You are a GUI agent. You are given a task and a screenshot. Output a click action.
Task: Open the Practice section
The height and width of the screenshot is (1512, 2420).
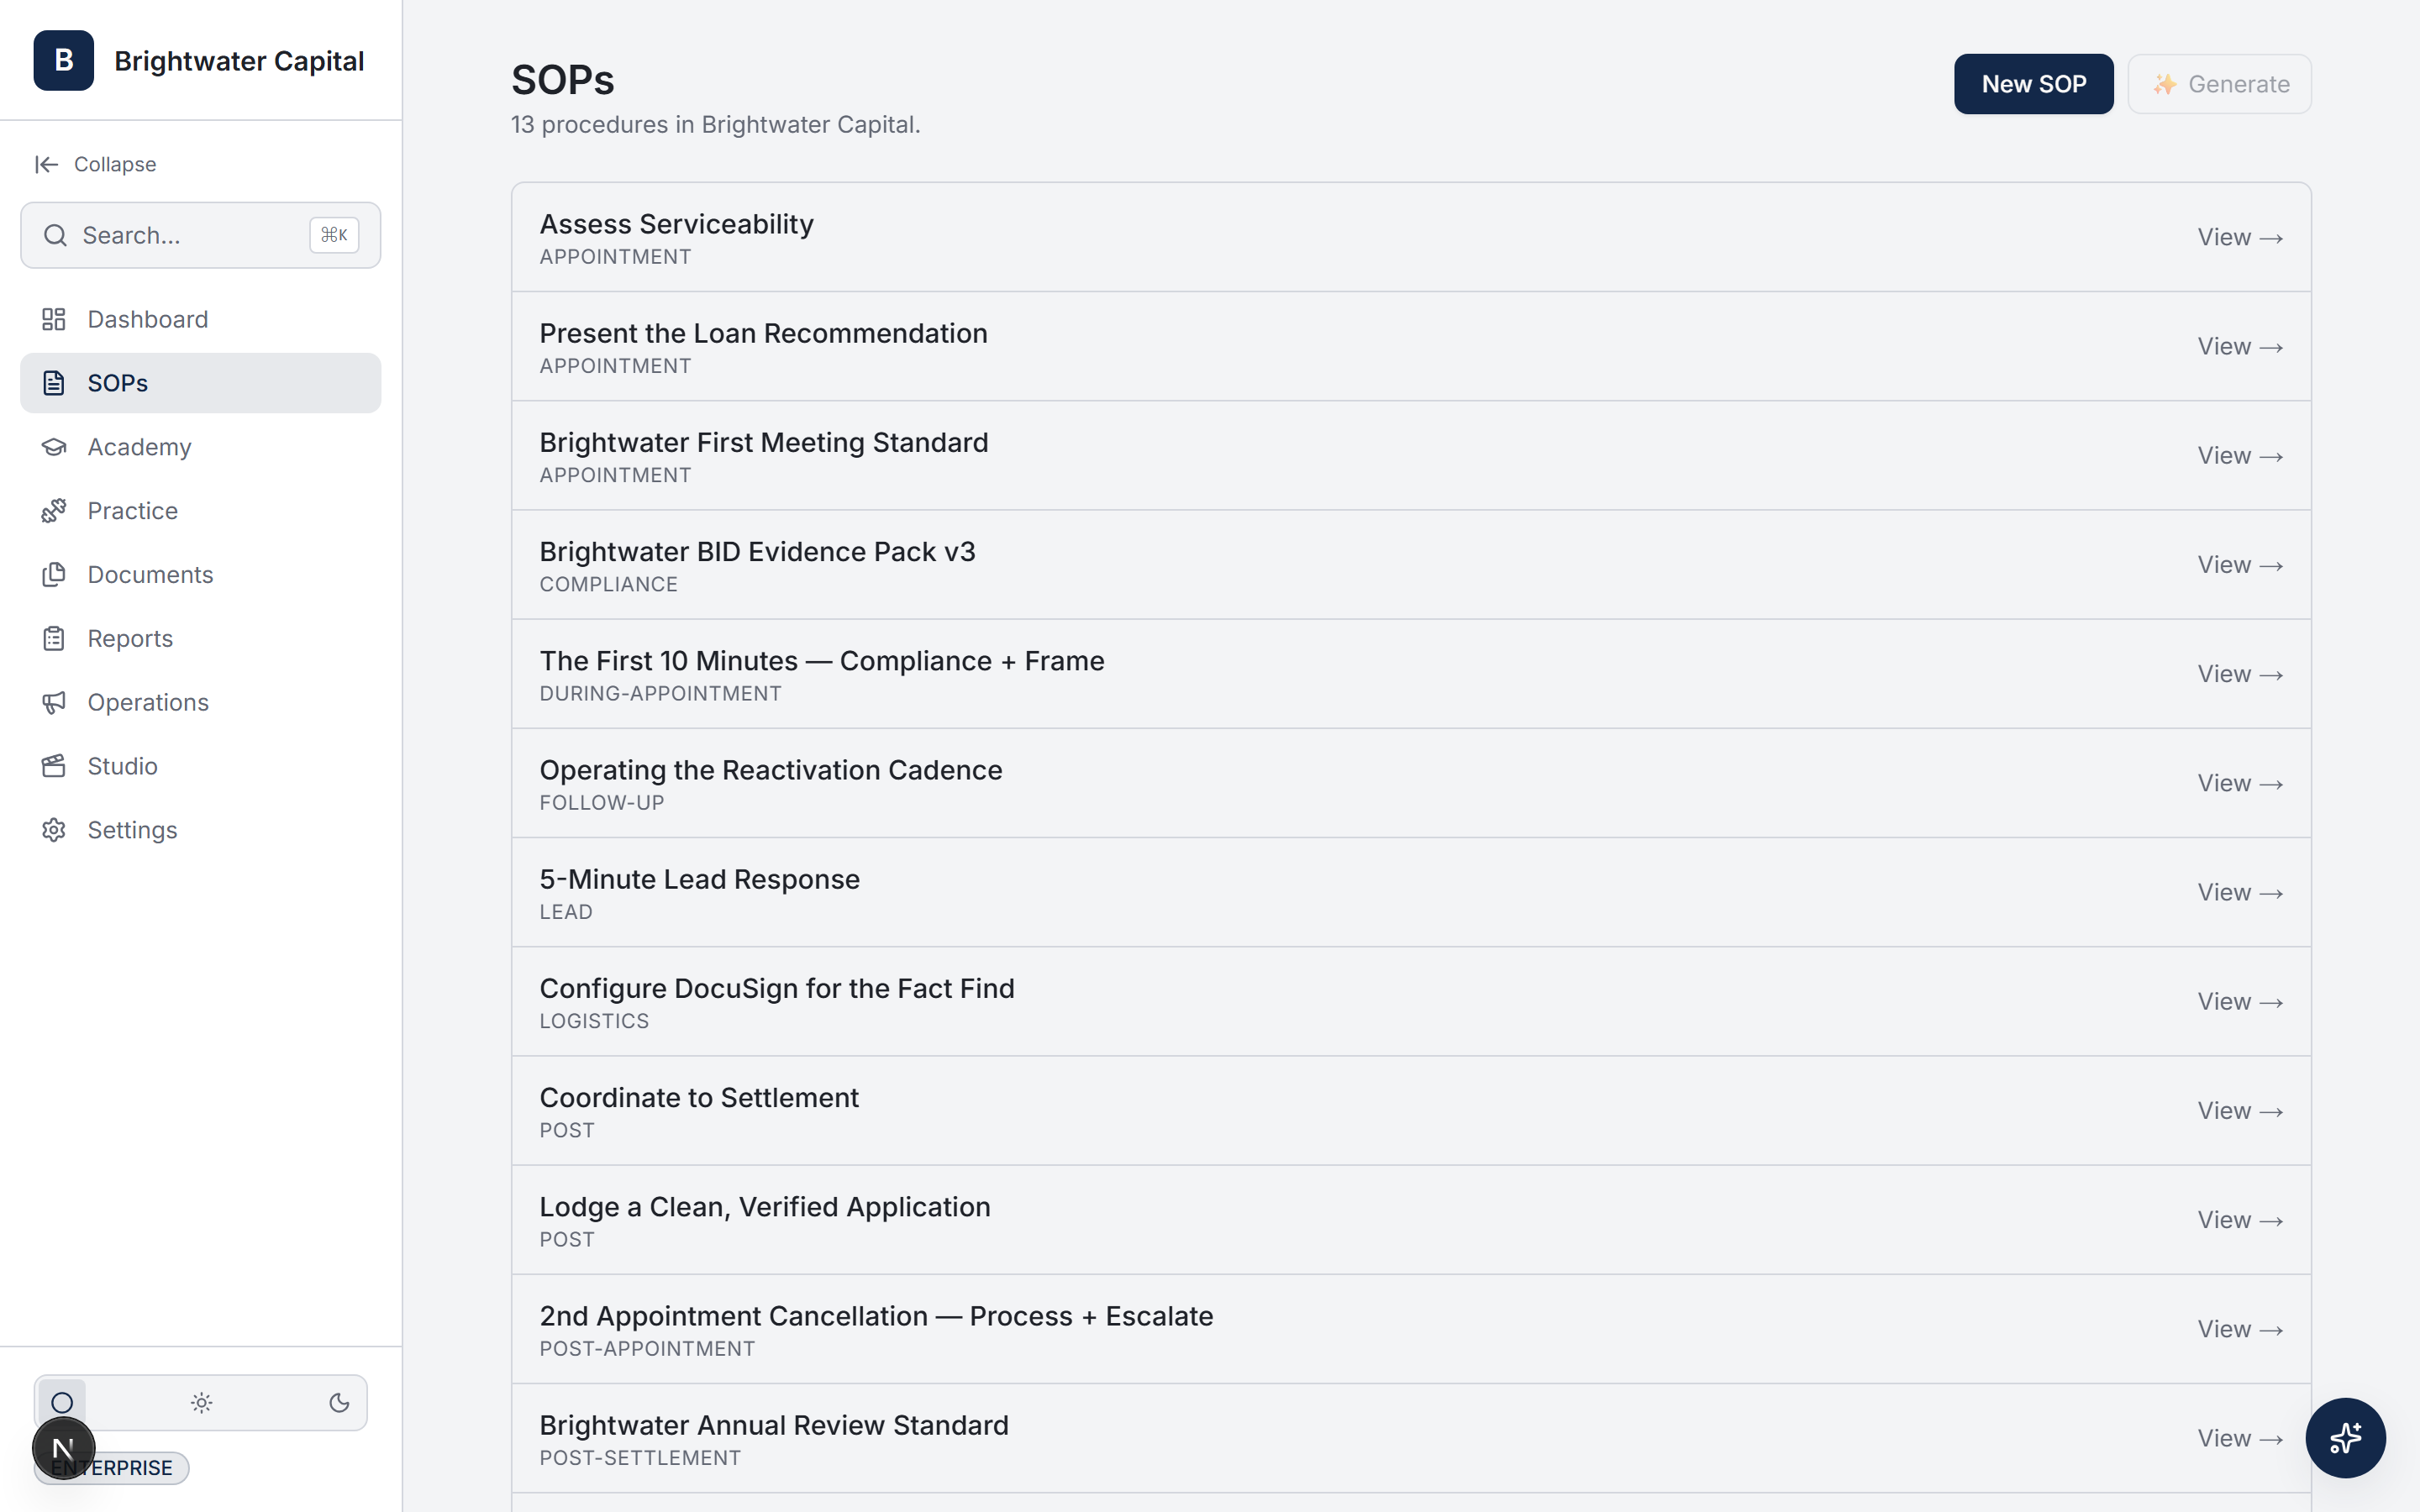[x=200, y=511]
